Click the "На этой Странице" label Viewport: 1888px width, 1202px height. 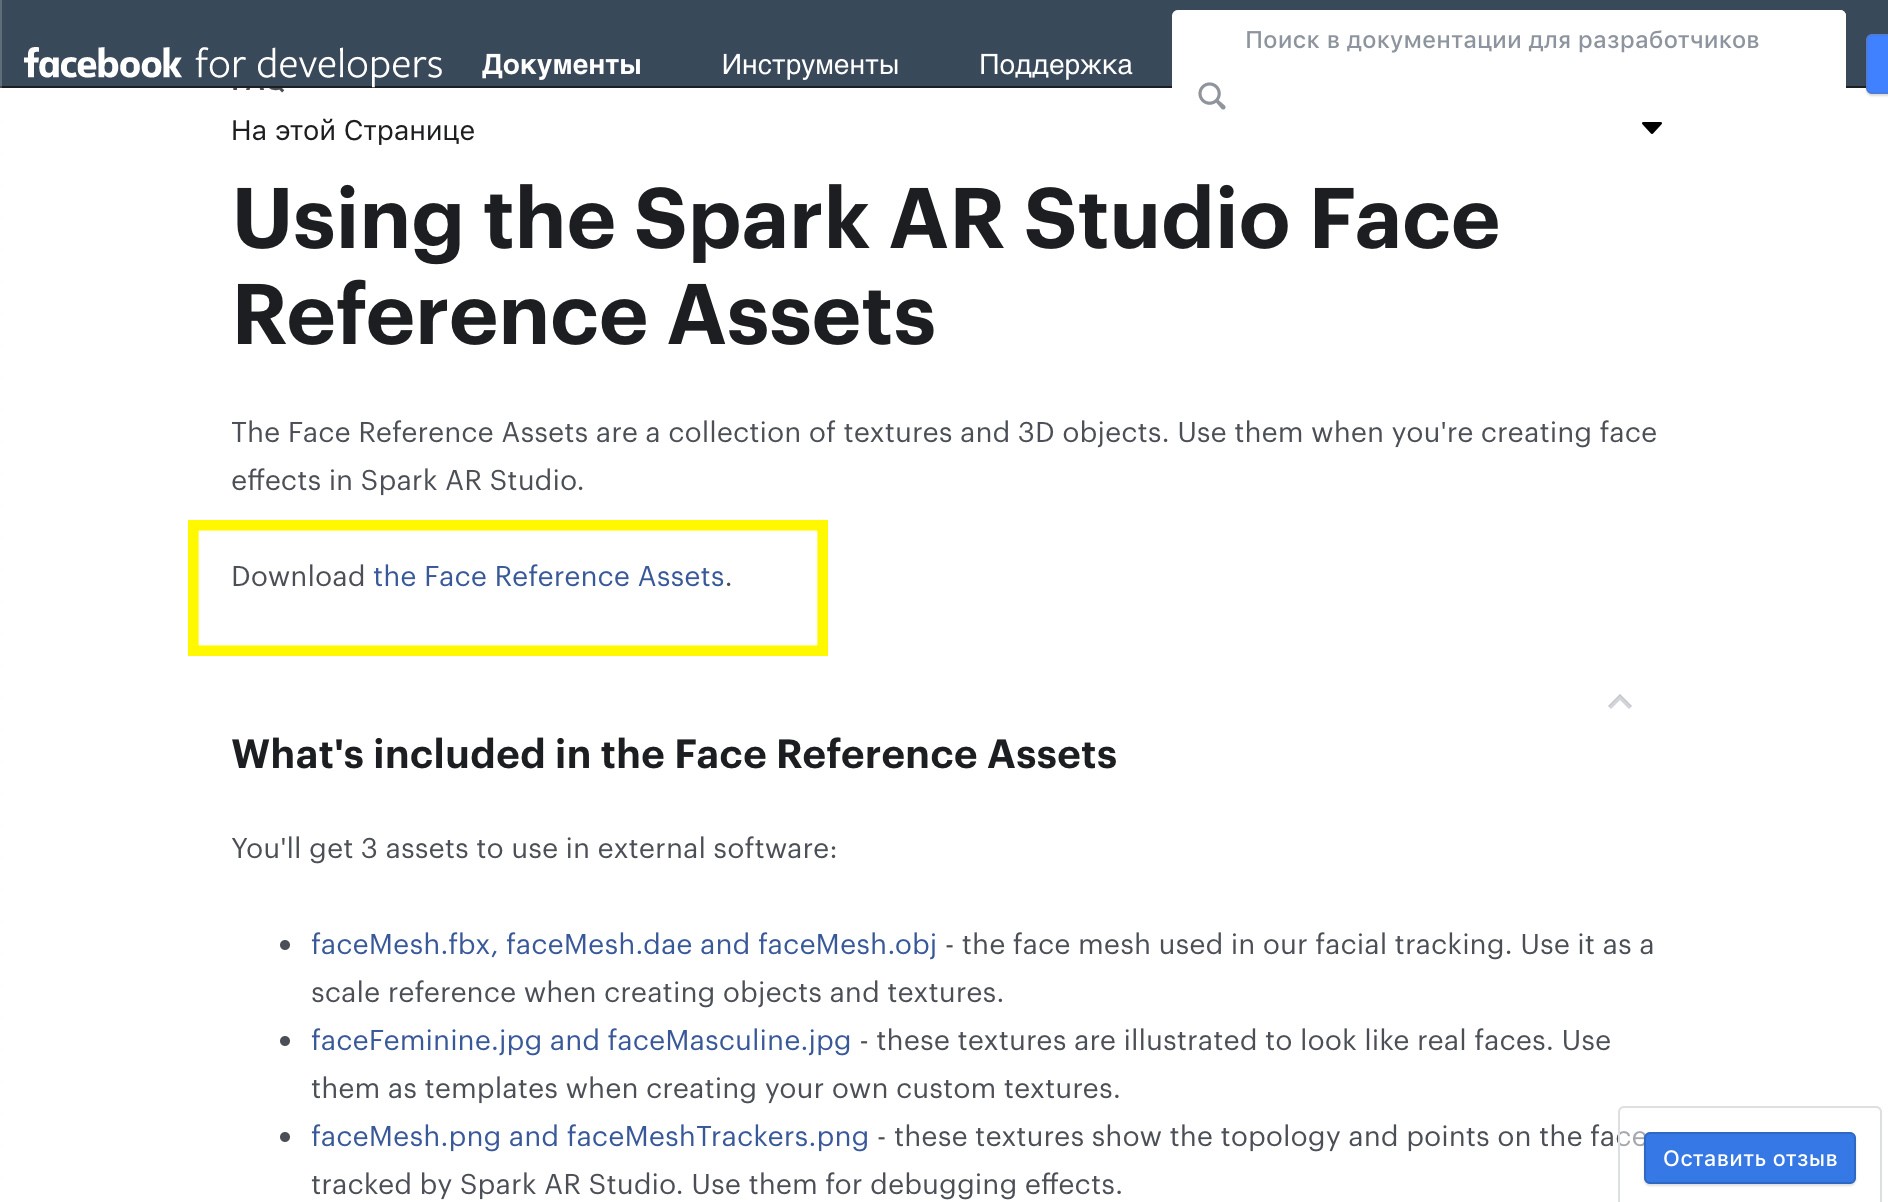(x=353, y=131)
